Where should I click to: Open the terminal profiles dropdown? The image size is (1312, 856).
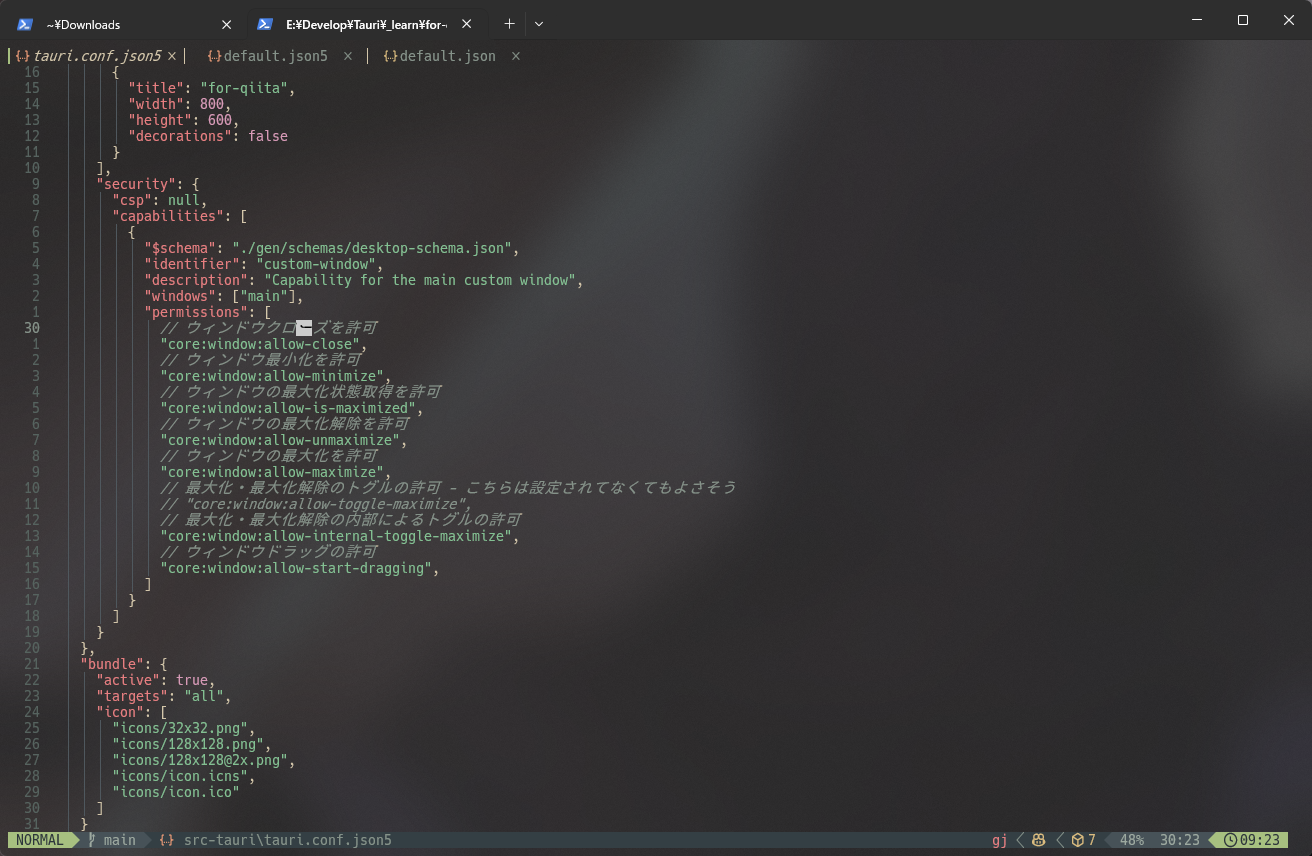pos(539,24)
